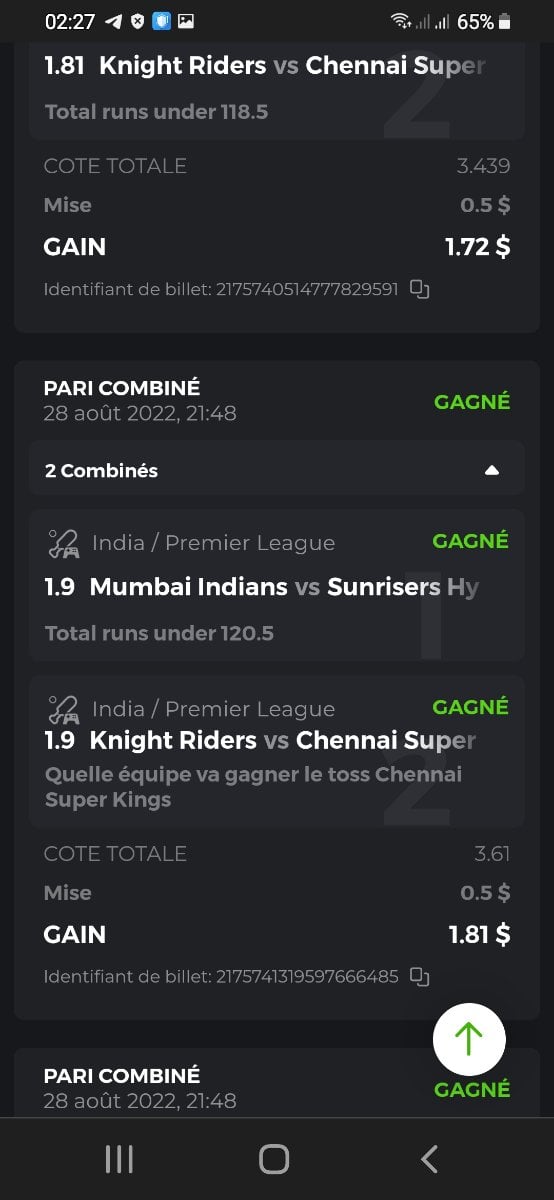This screenshot has width=554, height=1200.
Task: Go back using the navigation bar arrow
Action: (429, 1159)
